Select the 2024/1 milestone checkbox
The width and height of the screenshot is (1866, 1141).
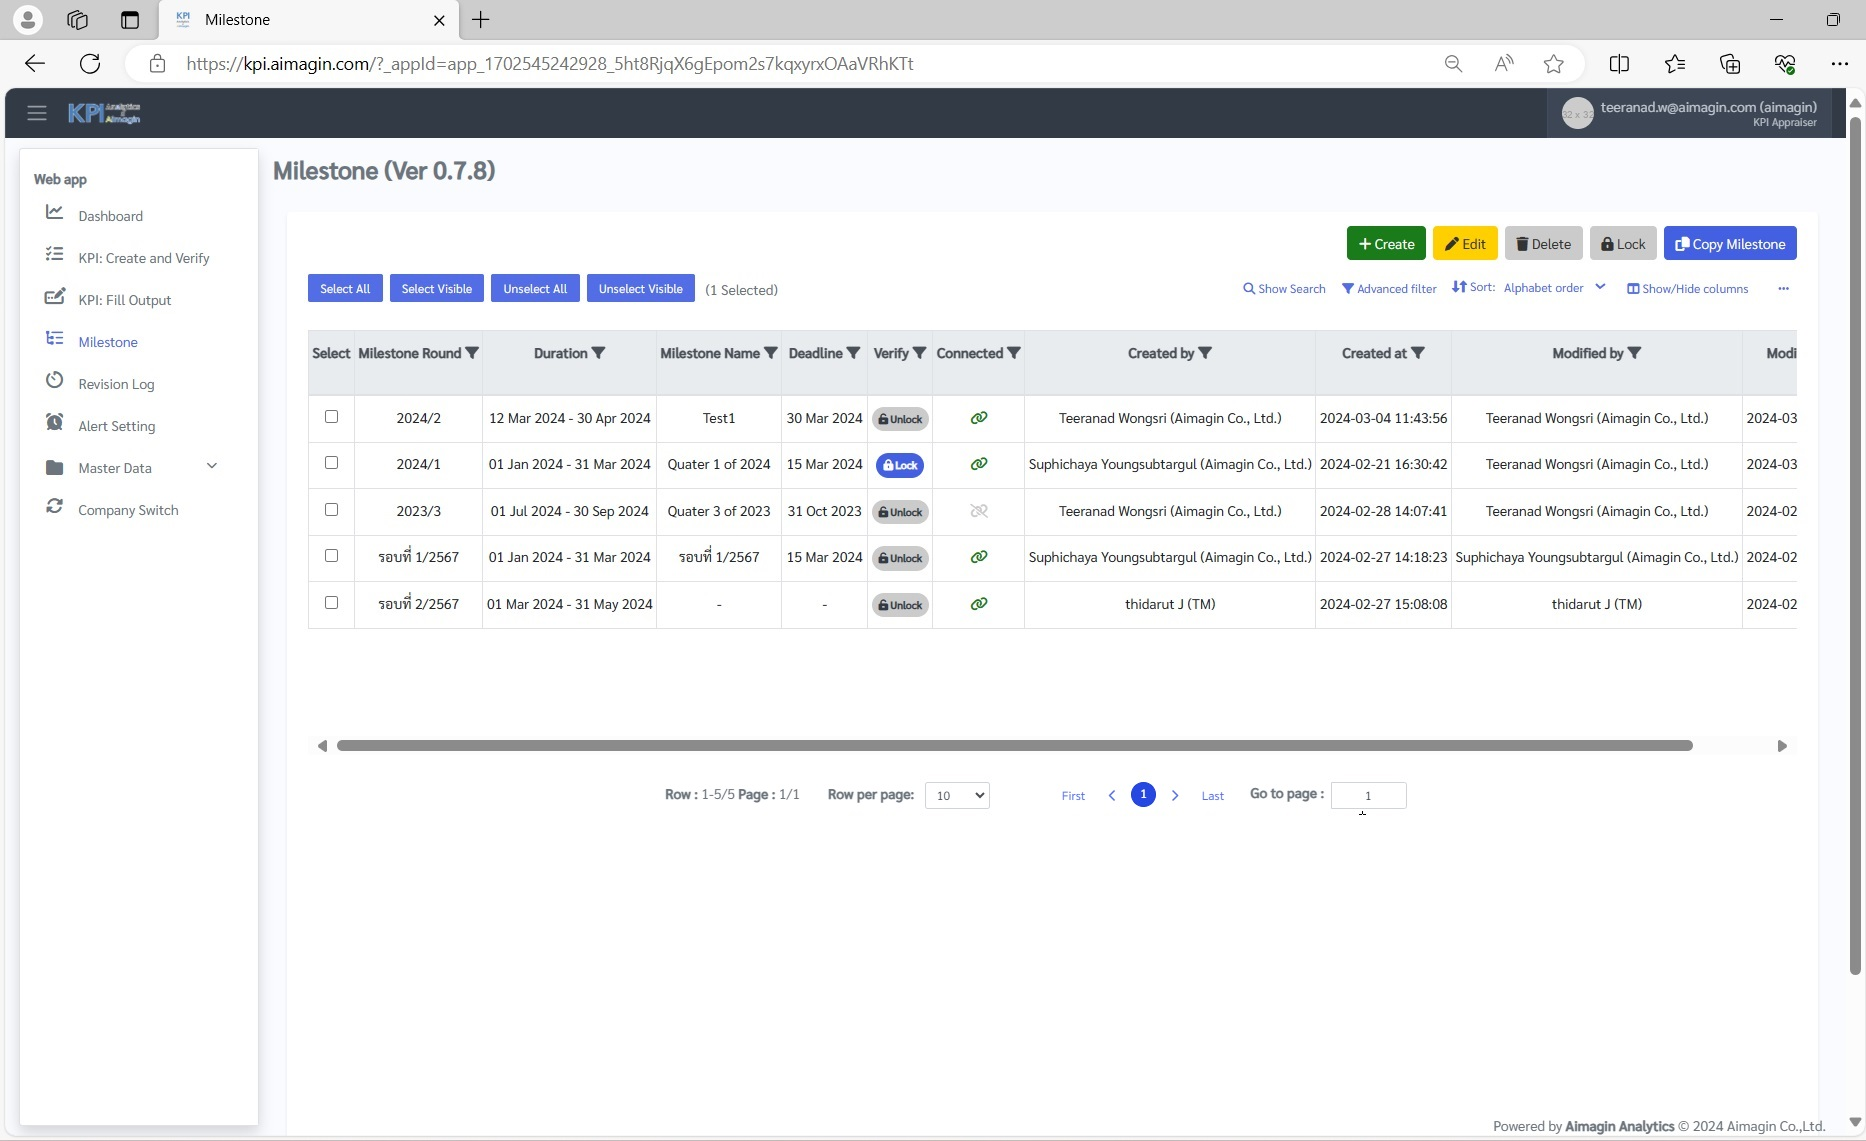coord(331,463)
